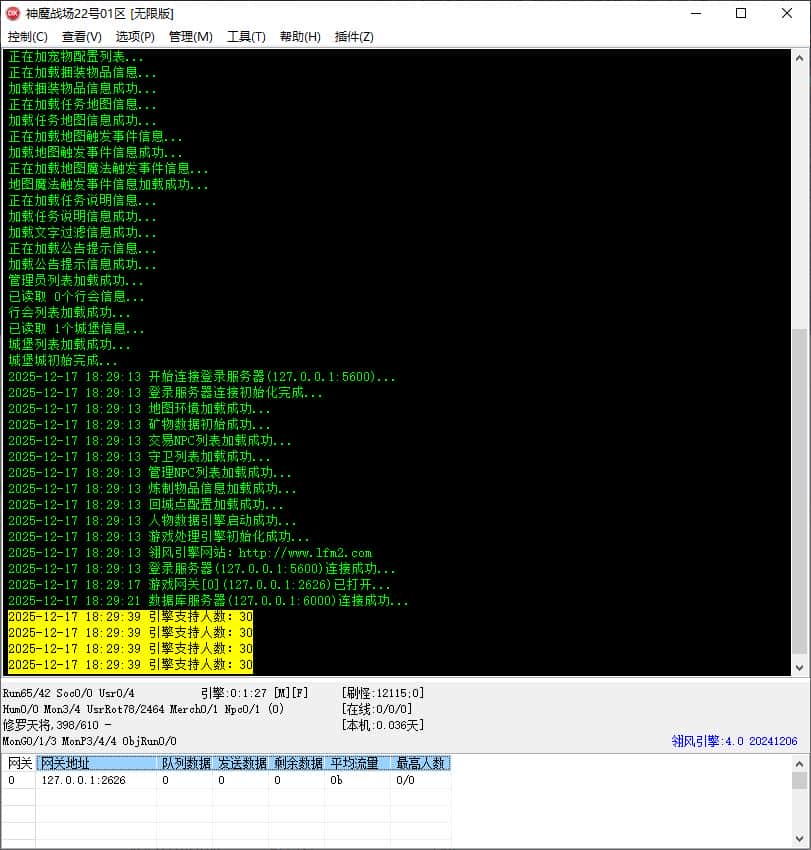Screen dimensions: 811x850
Task: Click the log panel scrollbar thumb
Action: pos(799,491)
